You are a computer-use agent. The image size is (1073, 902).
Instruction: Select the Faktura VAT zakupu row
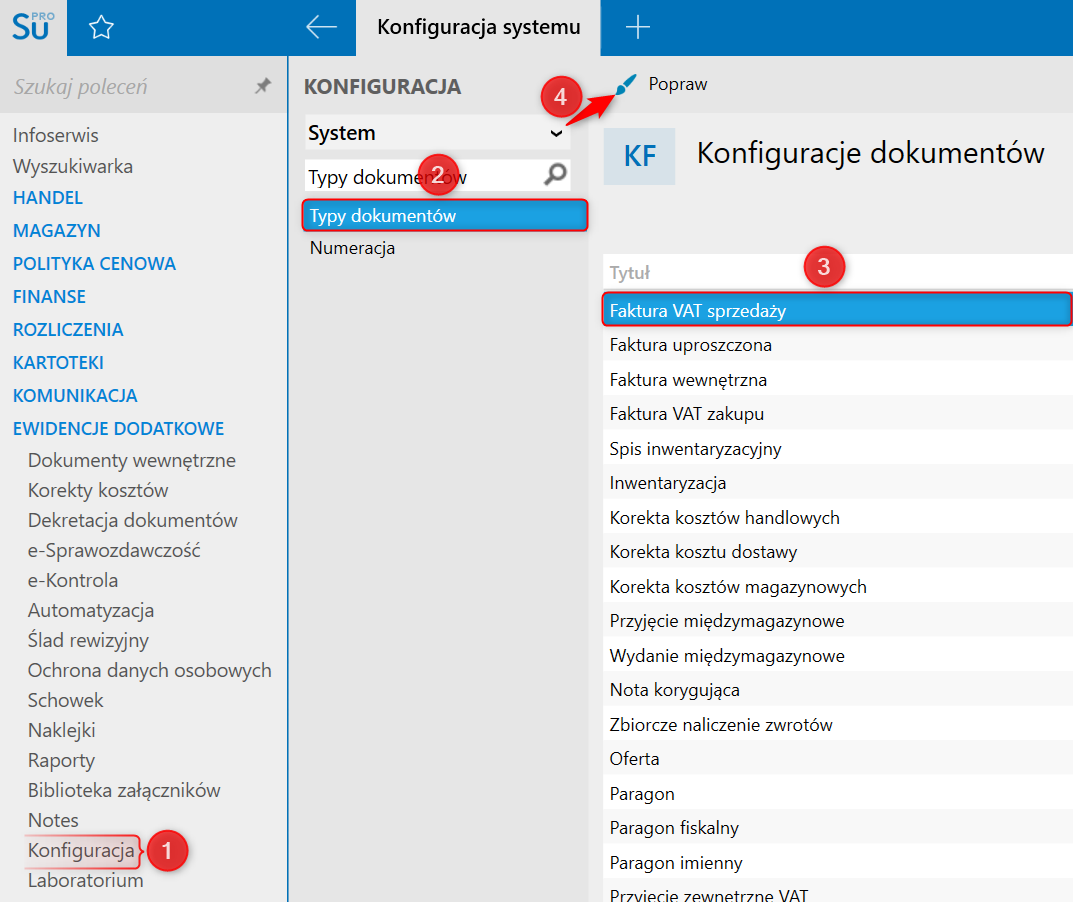tap(838, 414)
